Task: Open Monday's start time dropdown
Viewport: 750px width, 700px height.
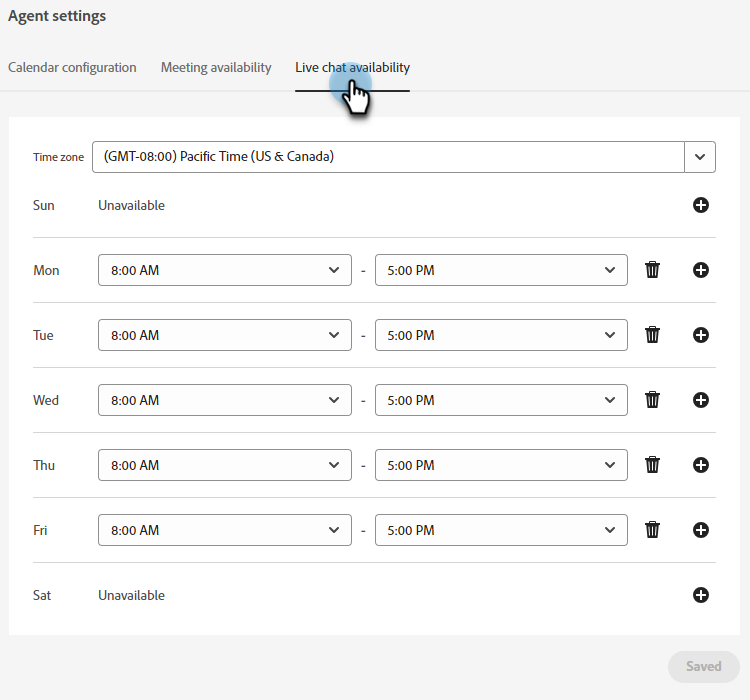Action: pyautogui.click(x=225, y=270)
